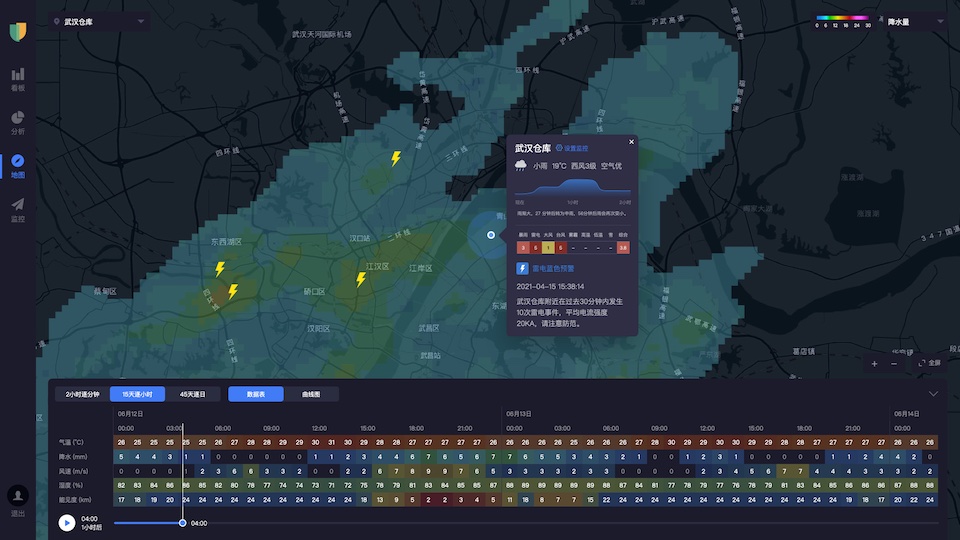Click the shield logo at top left
960x540 pixels.
(x=18, y=31)
